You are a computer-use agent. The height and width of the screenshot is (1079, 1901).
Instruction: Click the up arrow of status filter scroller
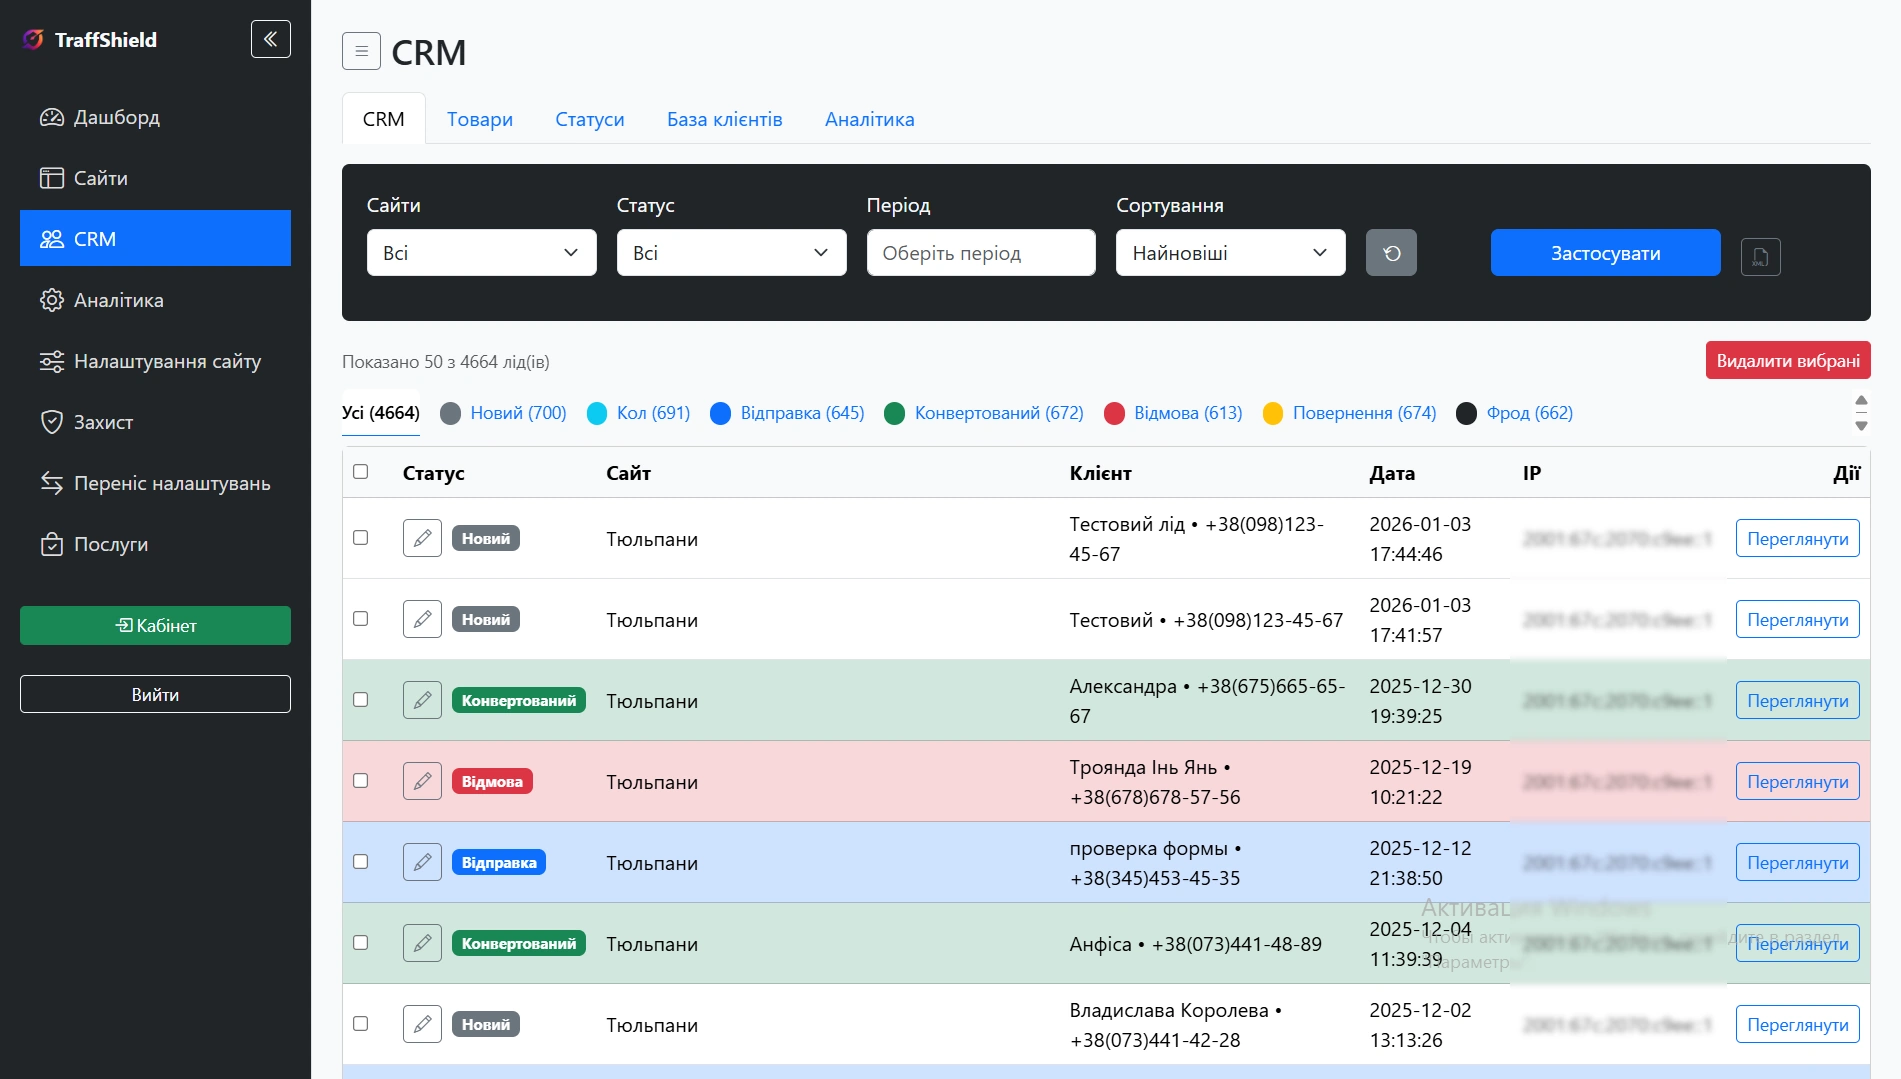tap(1861, 400)
